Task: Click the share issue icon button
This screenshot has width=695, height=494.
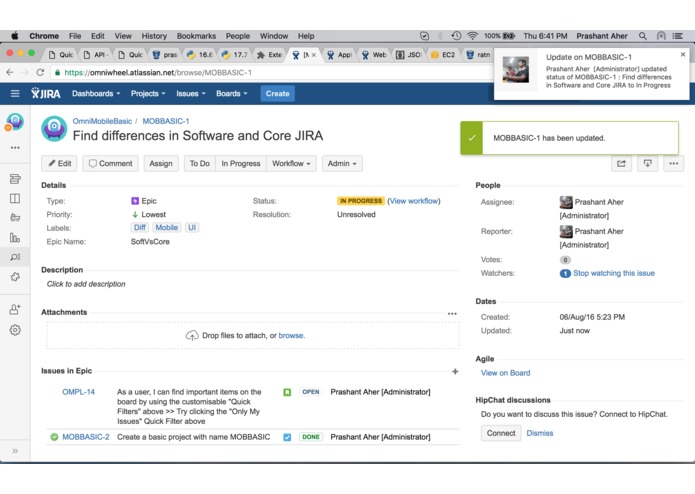Action: pos(621,163)
